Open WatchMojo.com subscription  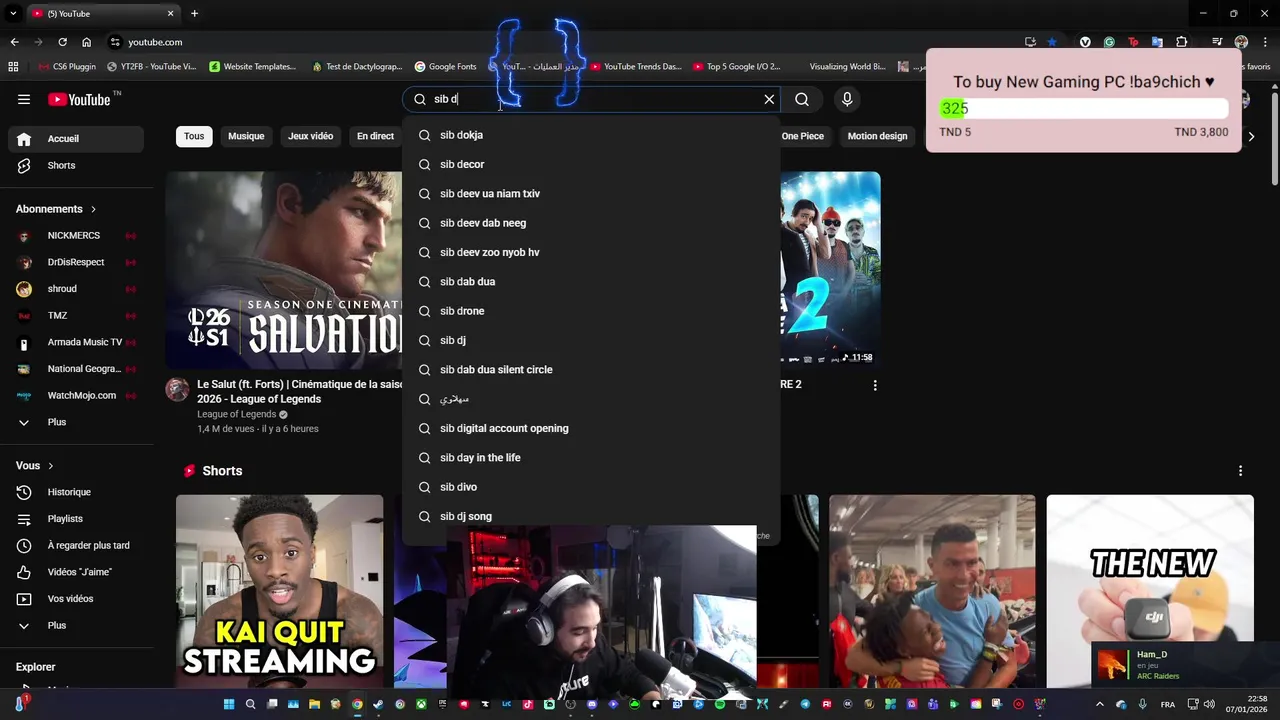point(76,395)
